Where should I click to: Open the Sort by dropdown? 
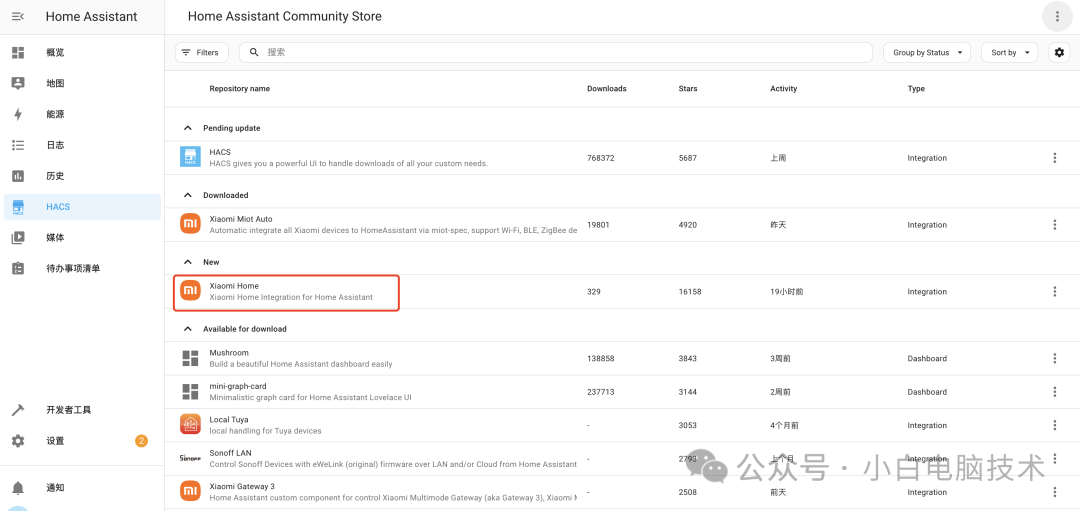[x=1009, y=52]
